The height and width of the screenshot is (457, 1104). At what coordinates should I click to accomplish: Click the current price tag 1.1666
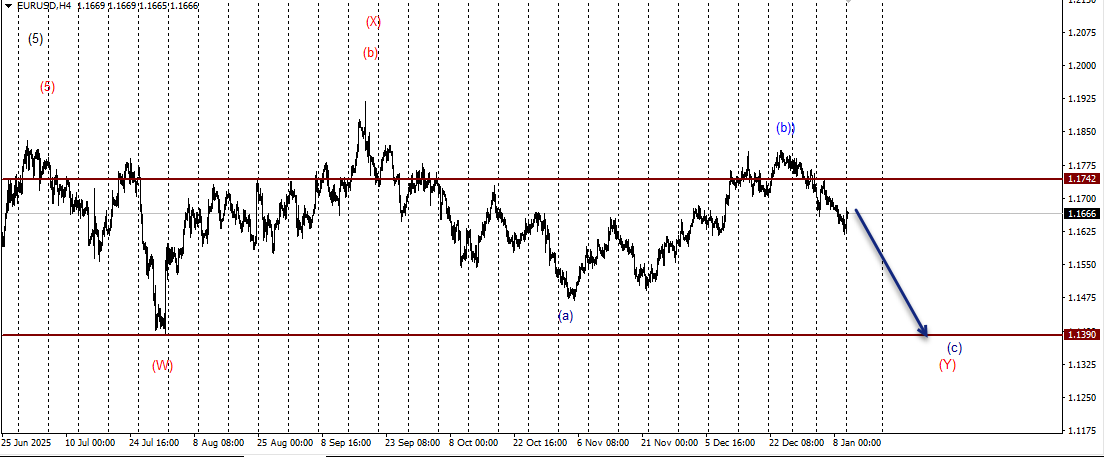(x=1081, y=213)
